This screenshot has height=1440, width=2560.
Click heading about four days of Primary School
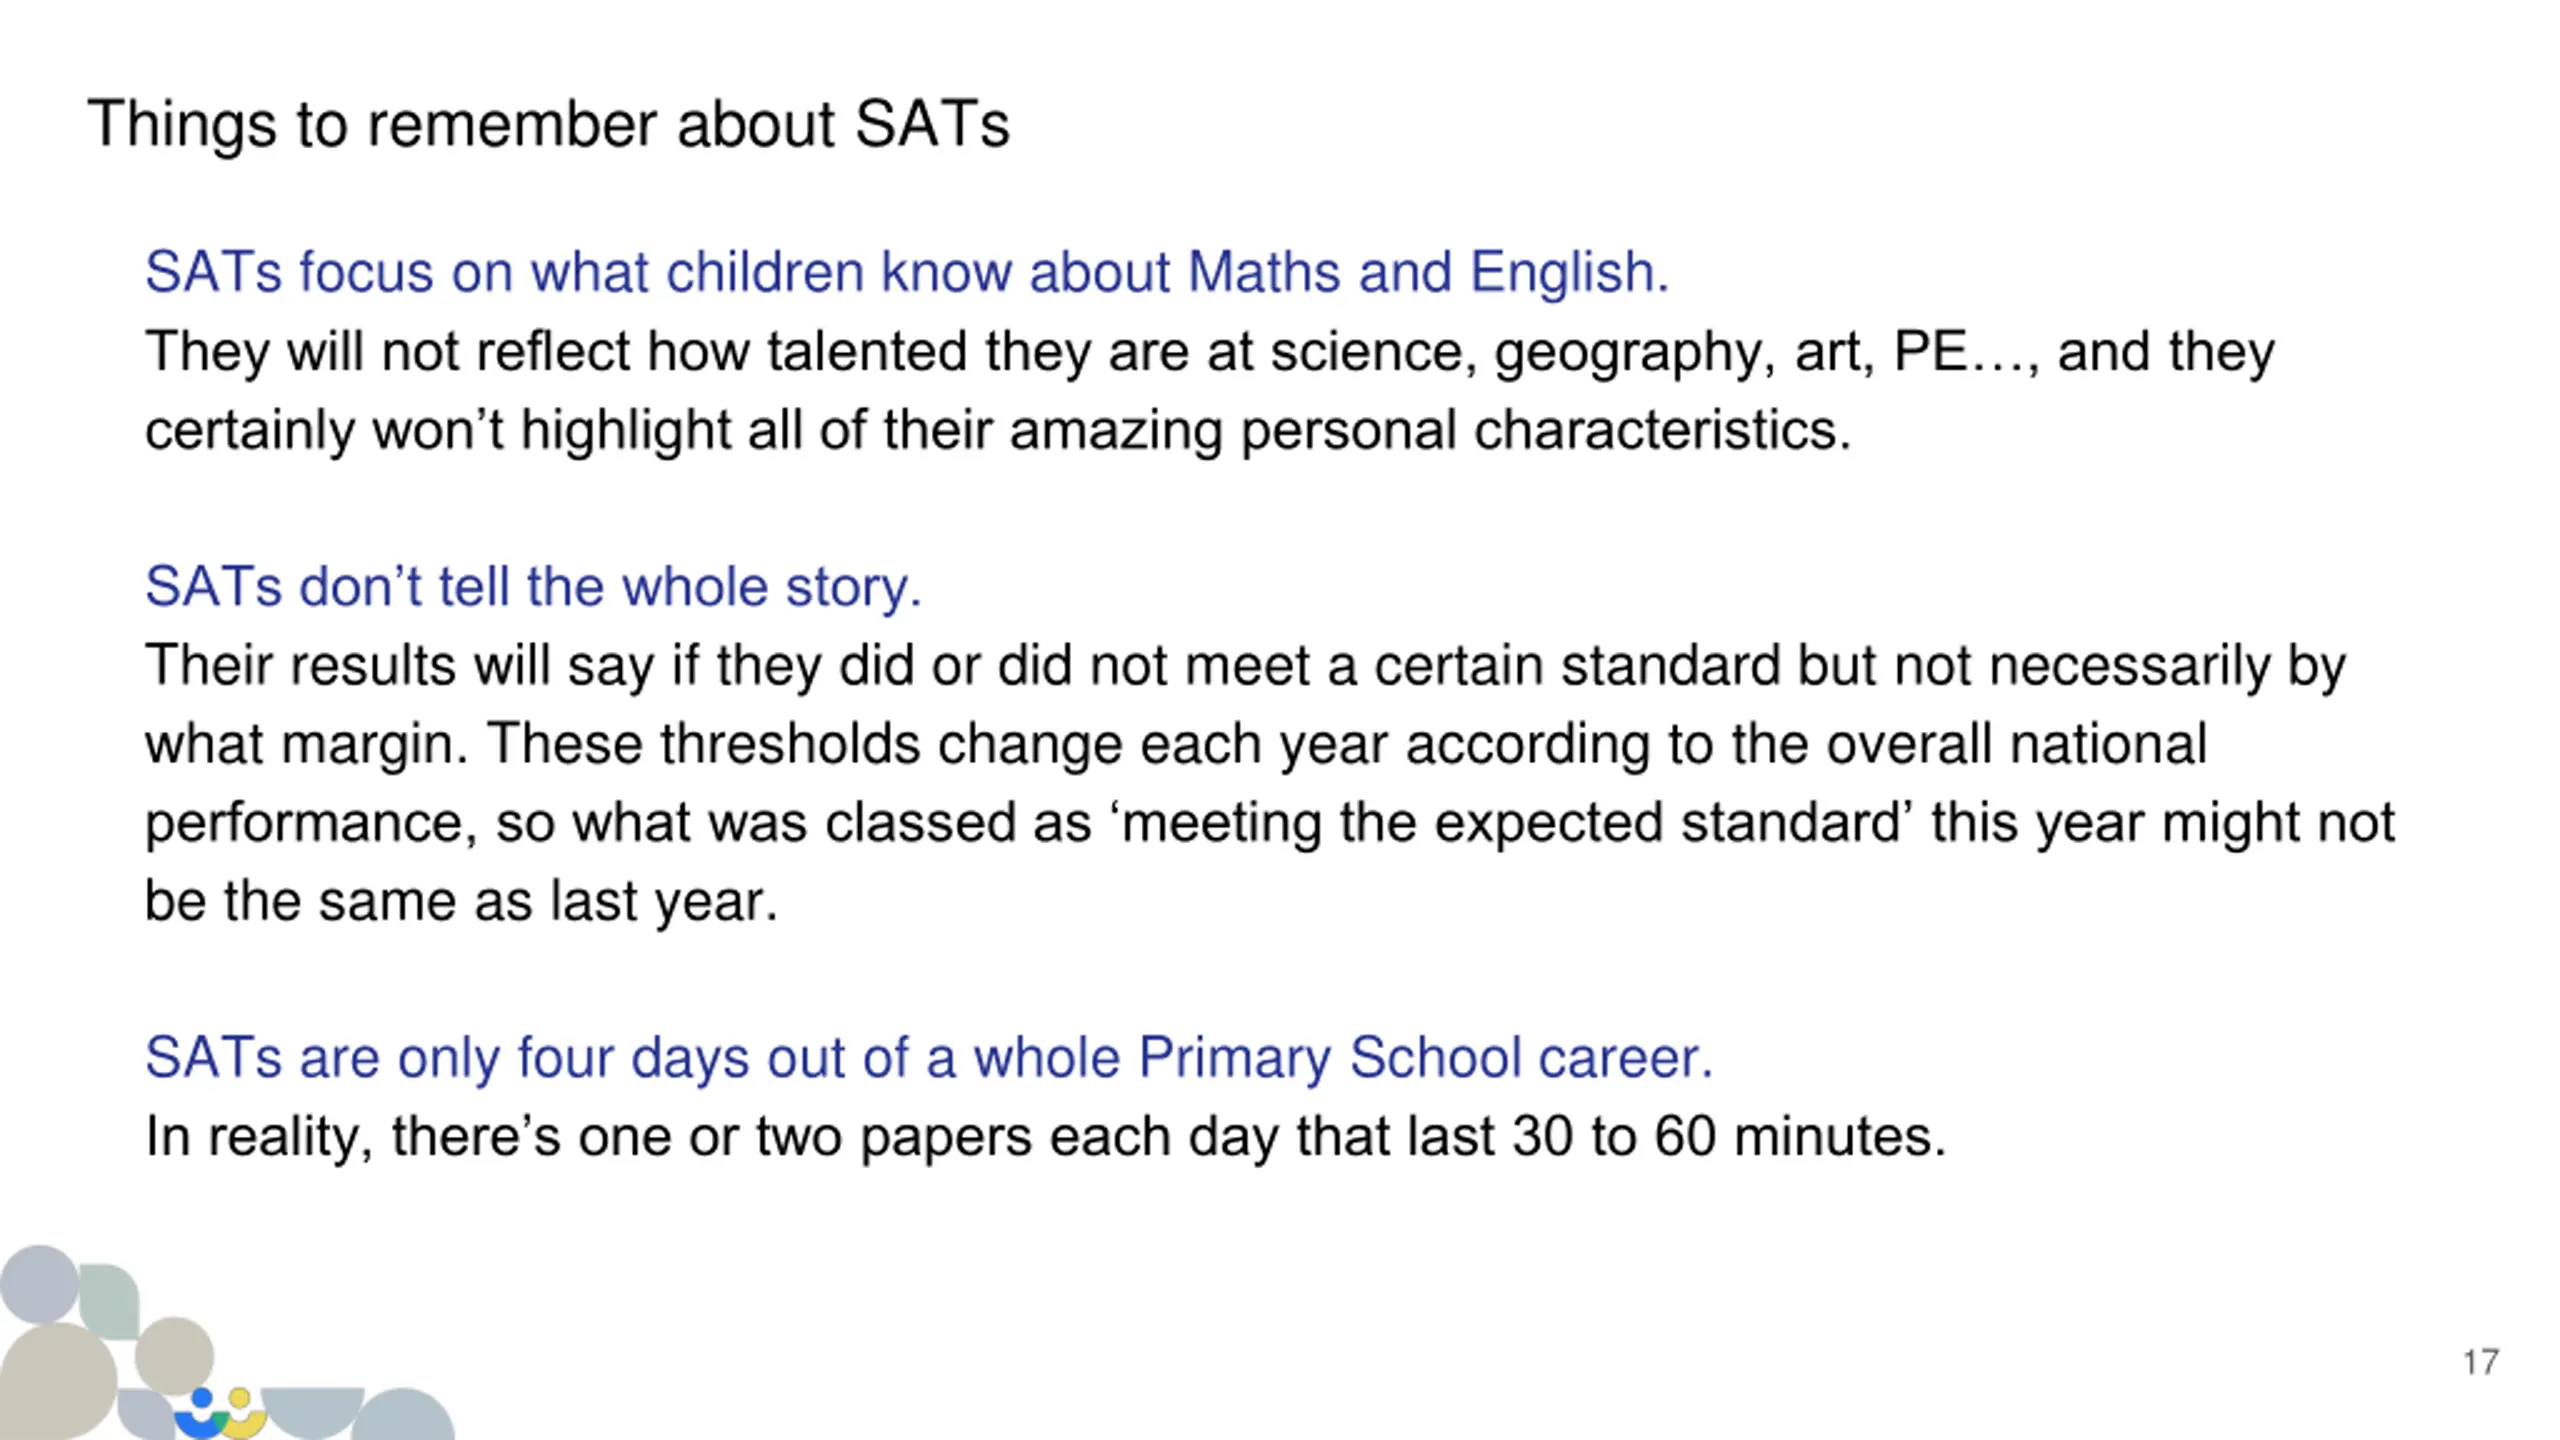pos(929,1058)
